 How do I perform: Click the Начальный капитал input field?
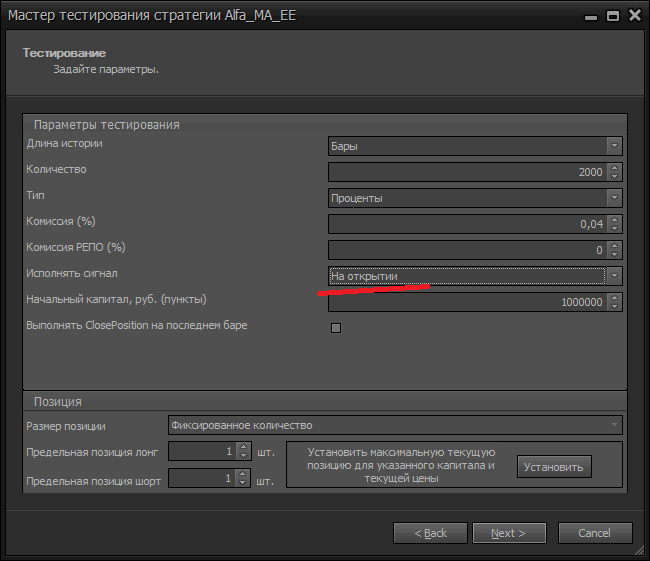[466, 302]
